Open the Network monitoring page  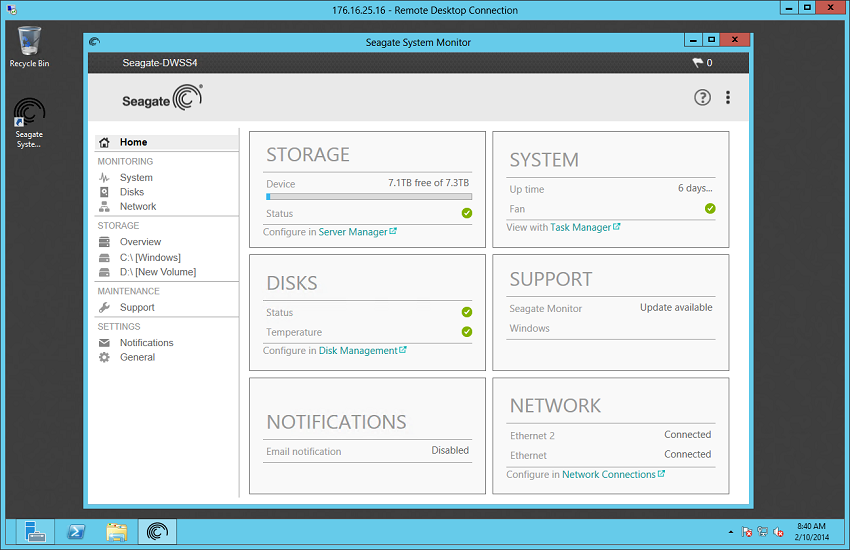[x=138, y=206]
